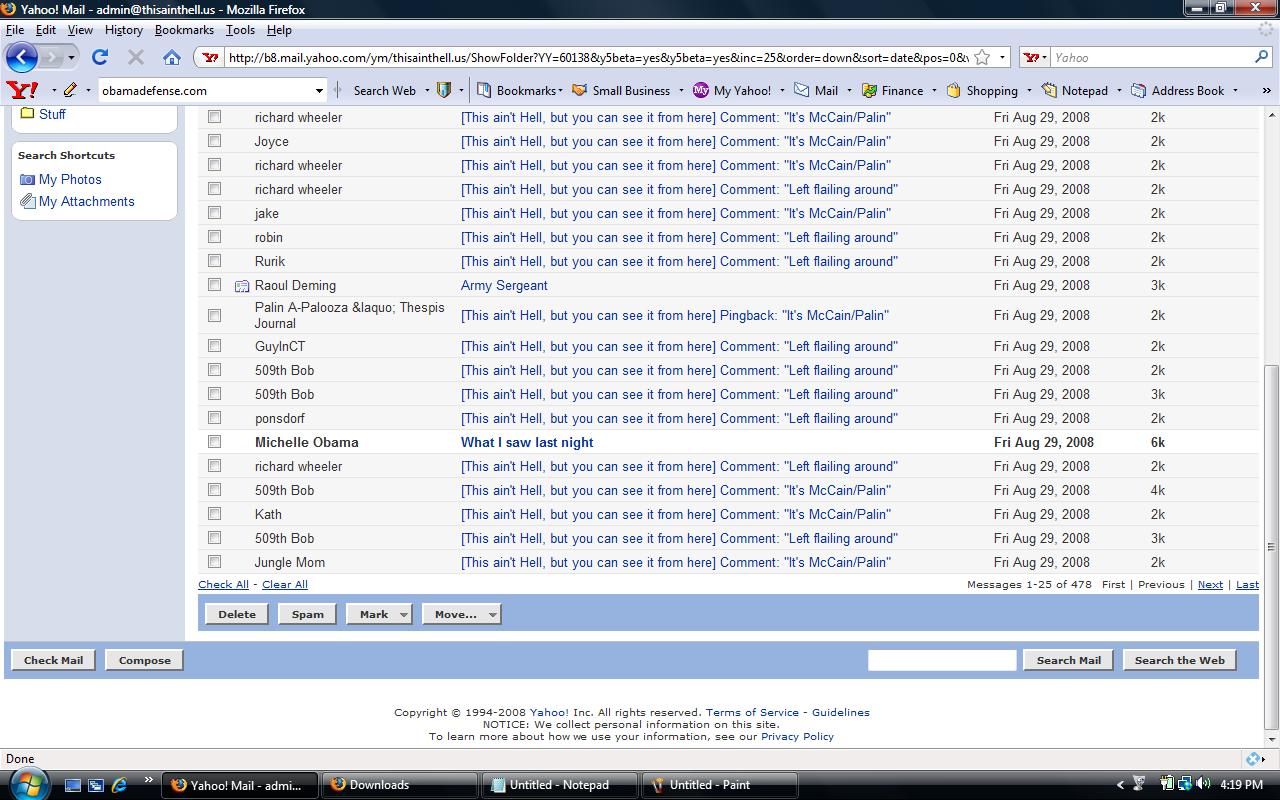
Task: Click the Yahoo! toolbar logo icon
Action: pos(22,90)
